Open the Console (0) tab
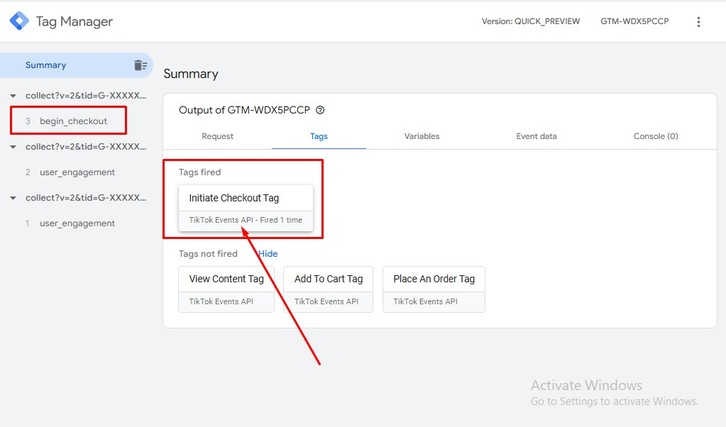This screenshot has width=726, height=427. point(655,136)
